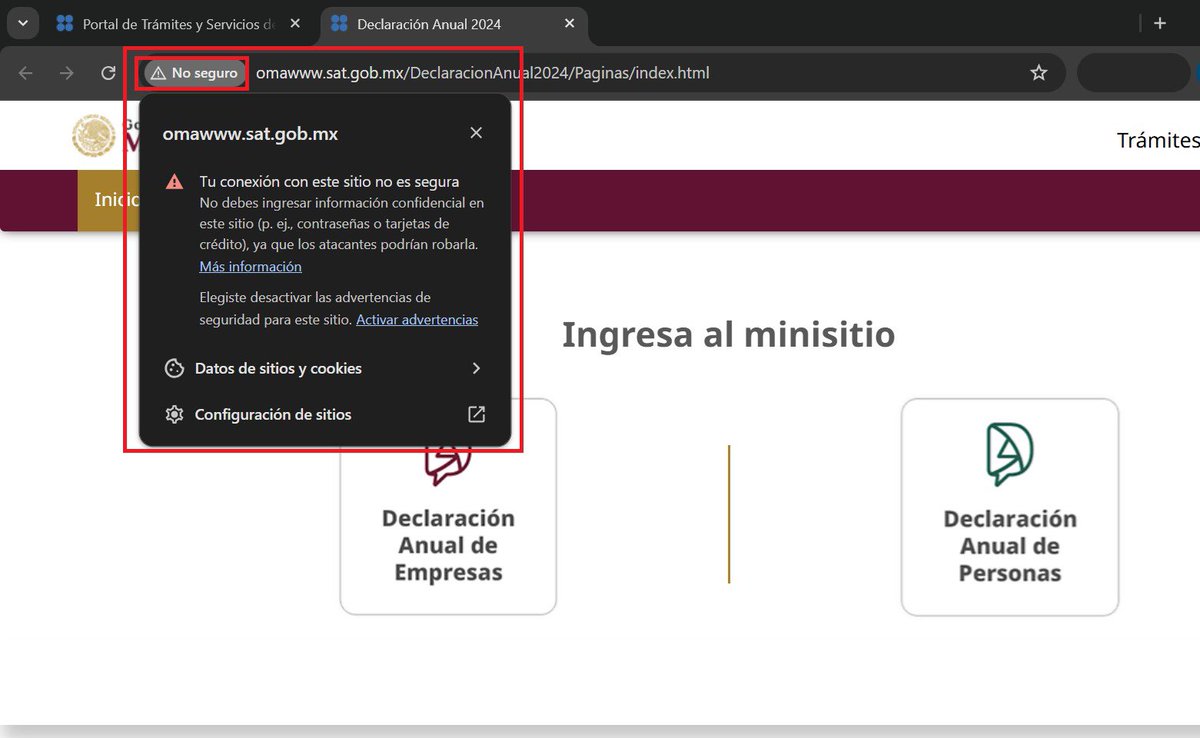Viewport: 1200px width, 738px height.
Task: Open the Más información link
Action: click(x=250, y=266)
